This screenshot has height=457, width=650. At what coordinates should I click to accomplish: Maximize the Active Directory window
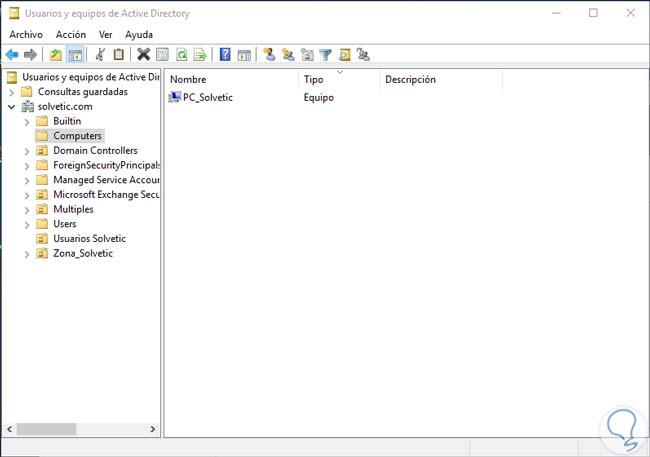point(593,13)
